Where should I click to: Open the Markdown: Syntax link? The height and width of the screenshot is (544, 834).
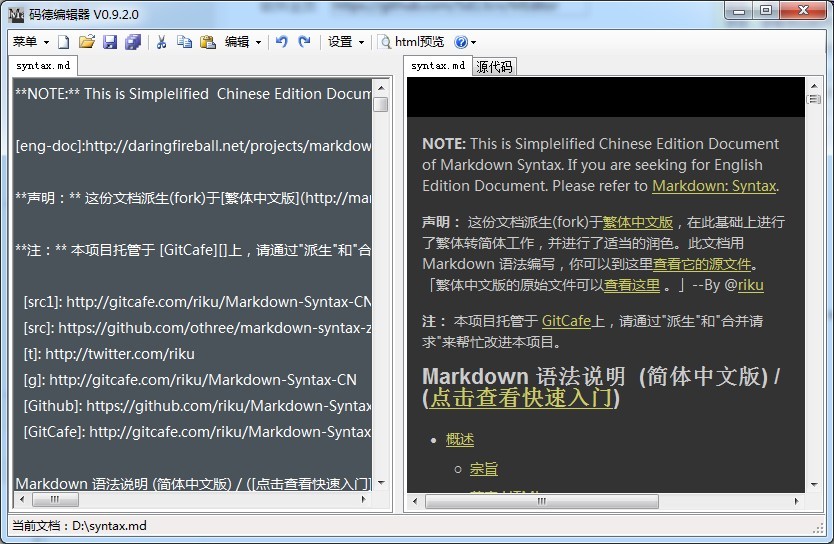click(714, 186)
